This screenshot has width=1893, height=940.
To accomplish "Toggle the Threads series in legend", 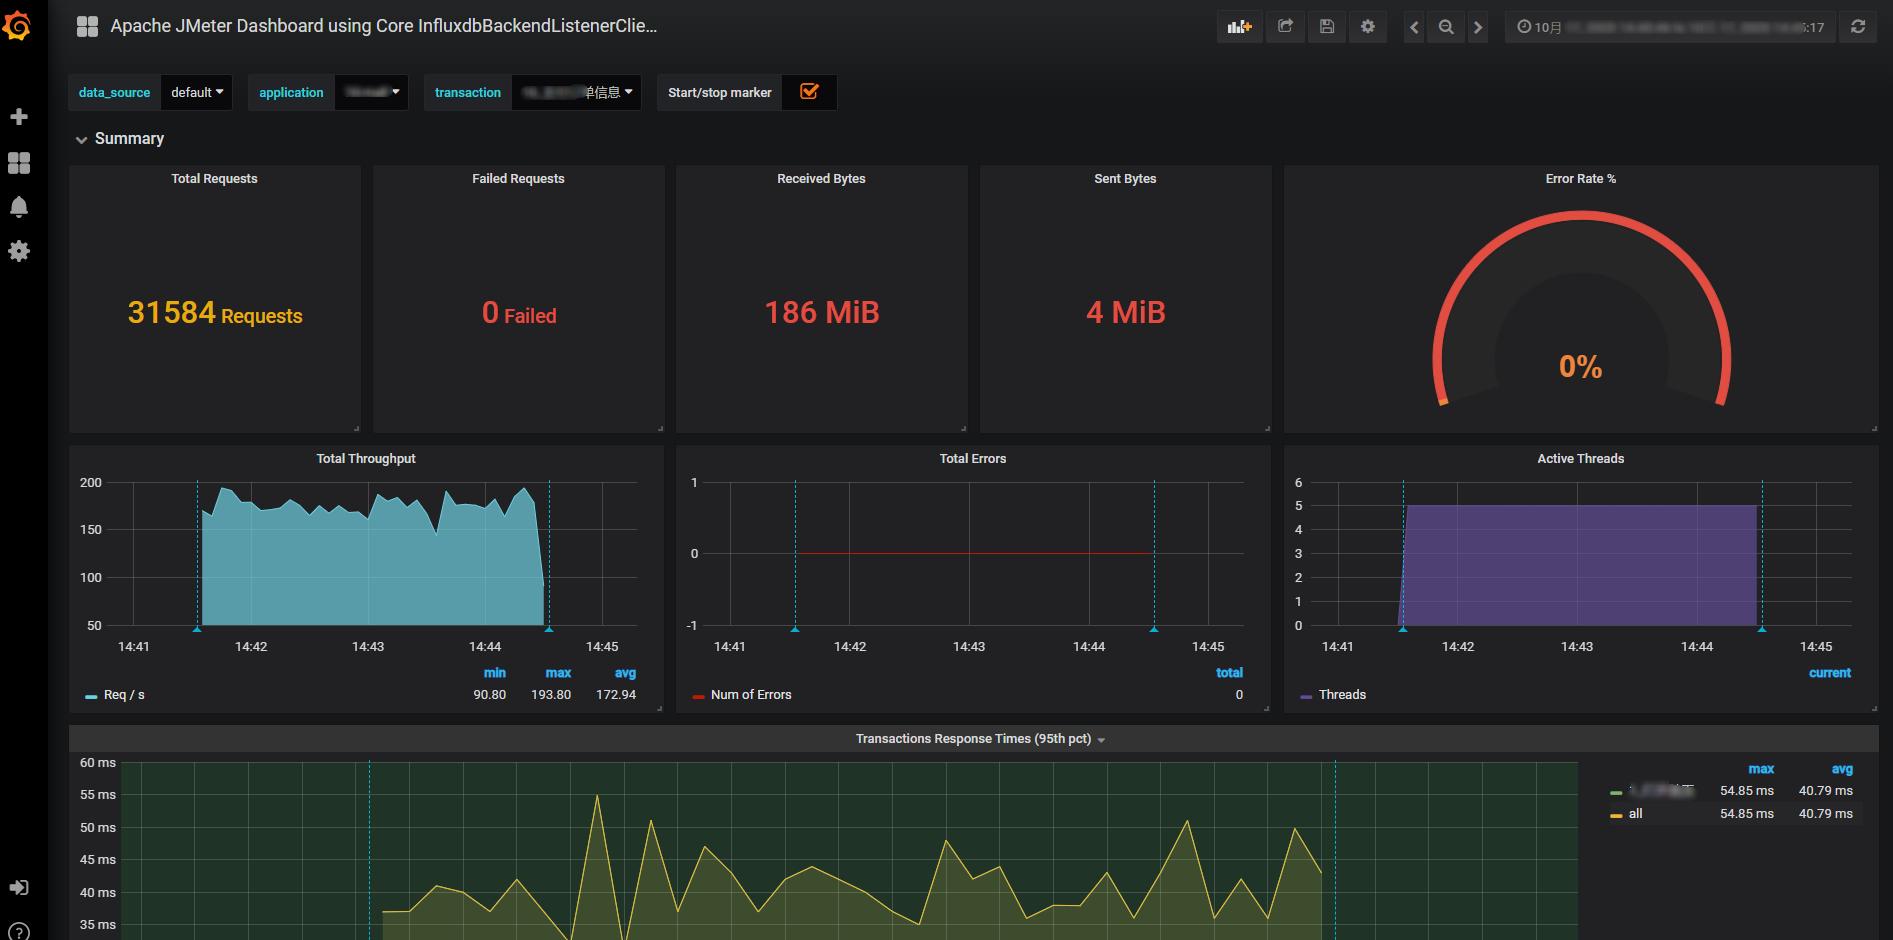I will tap(1341, 695).
